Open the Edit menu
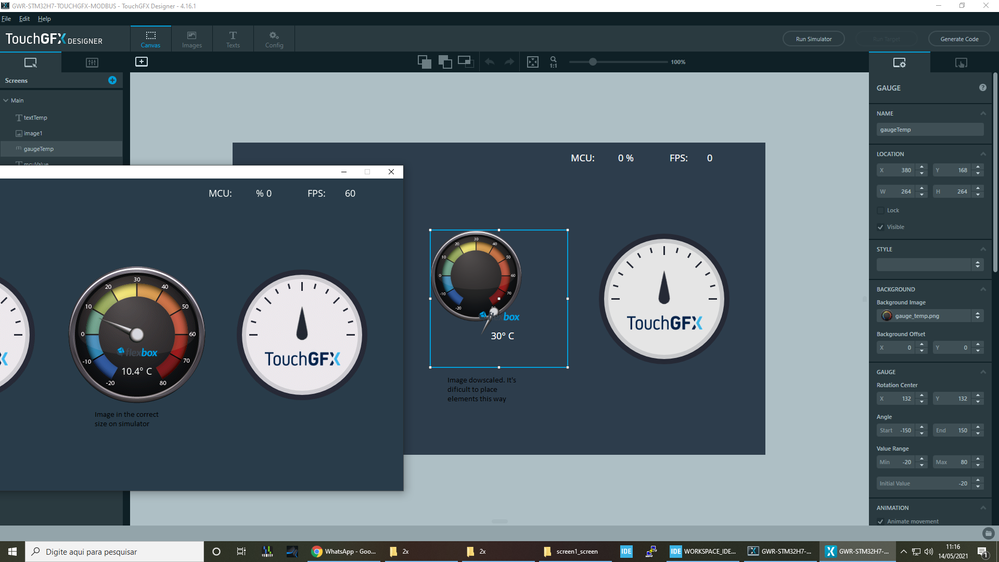 point(24,18)
